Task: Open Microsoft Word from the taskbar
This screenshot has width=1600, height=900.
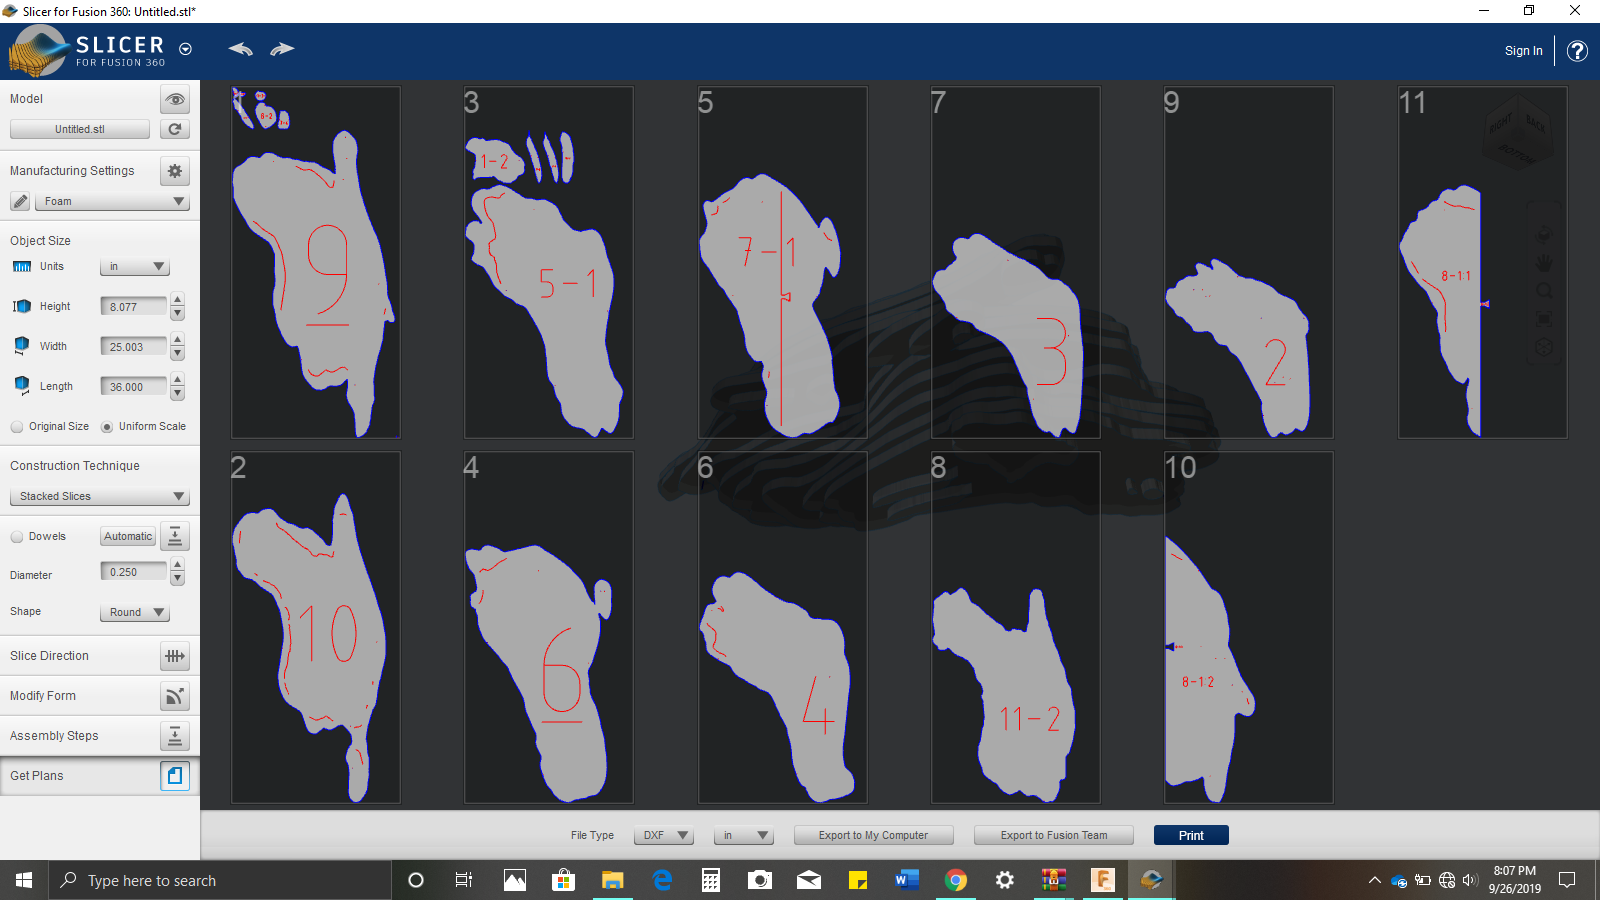Action: (907, 880)
